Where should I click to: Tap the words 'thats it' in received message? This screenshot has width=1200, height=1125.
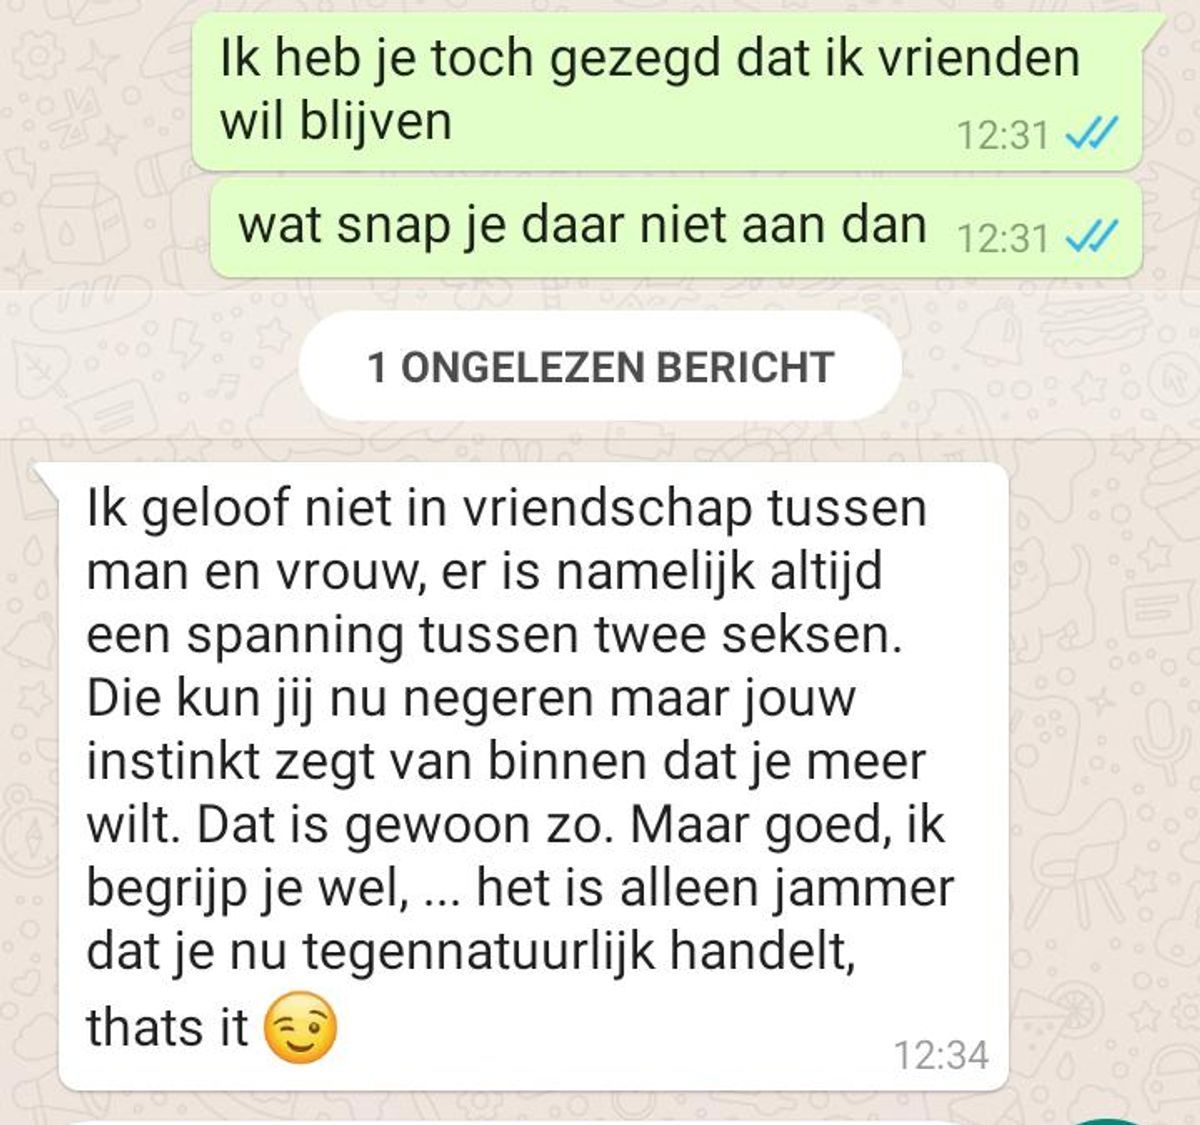(x=167, y=1027)
